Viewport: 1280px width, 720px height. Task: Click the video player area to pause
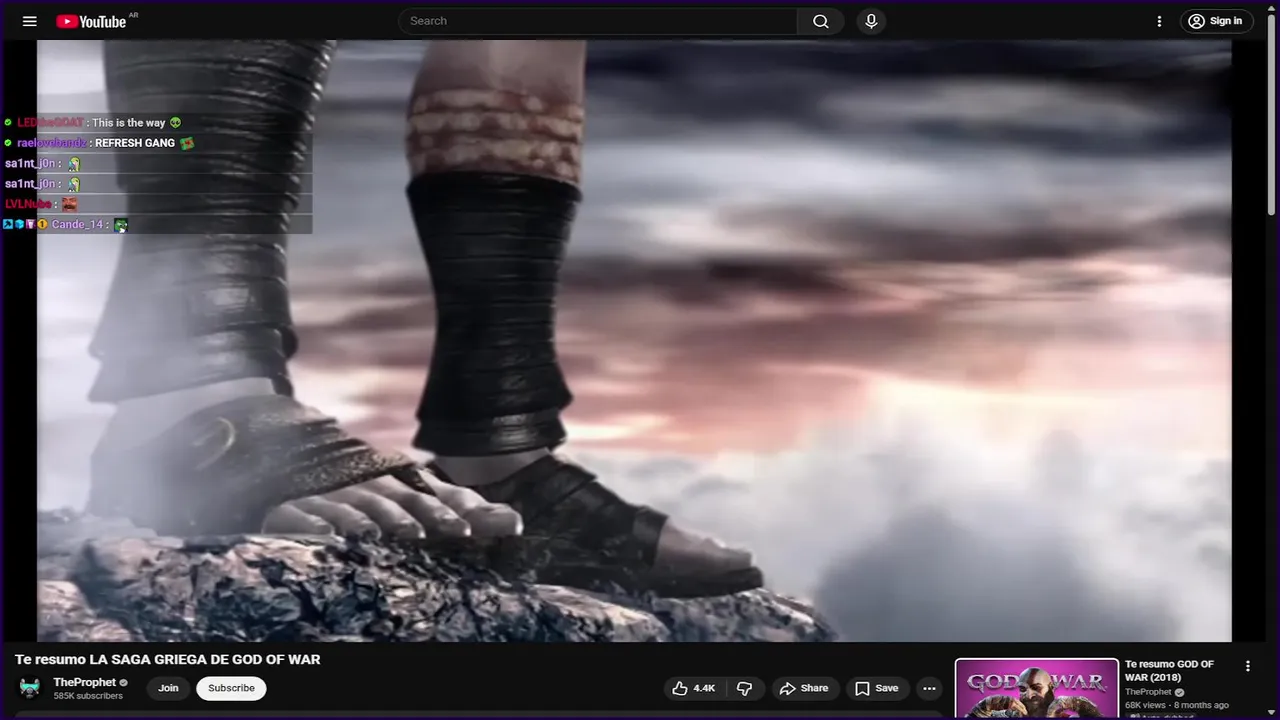(634, 340)
